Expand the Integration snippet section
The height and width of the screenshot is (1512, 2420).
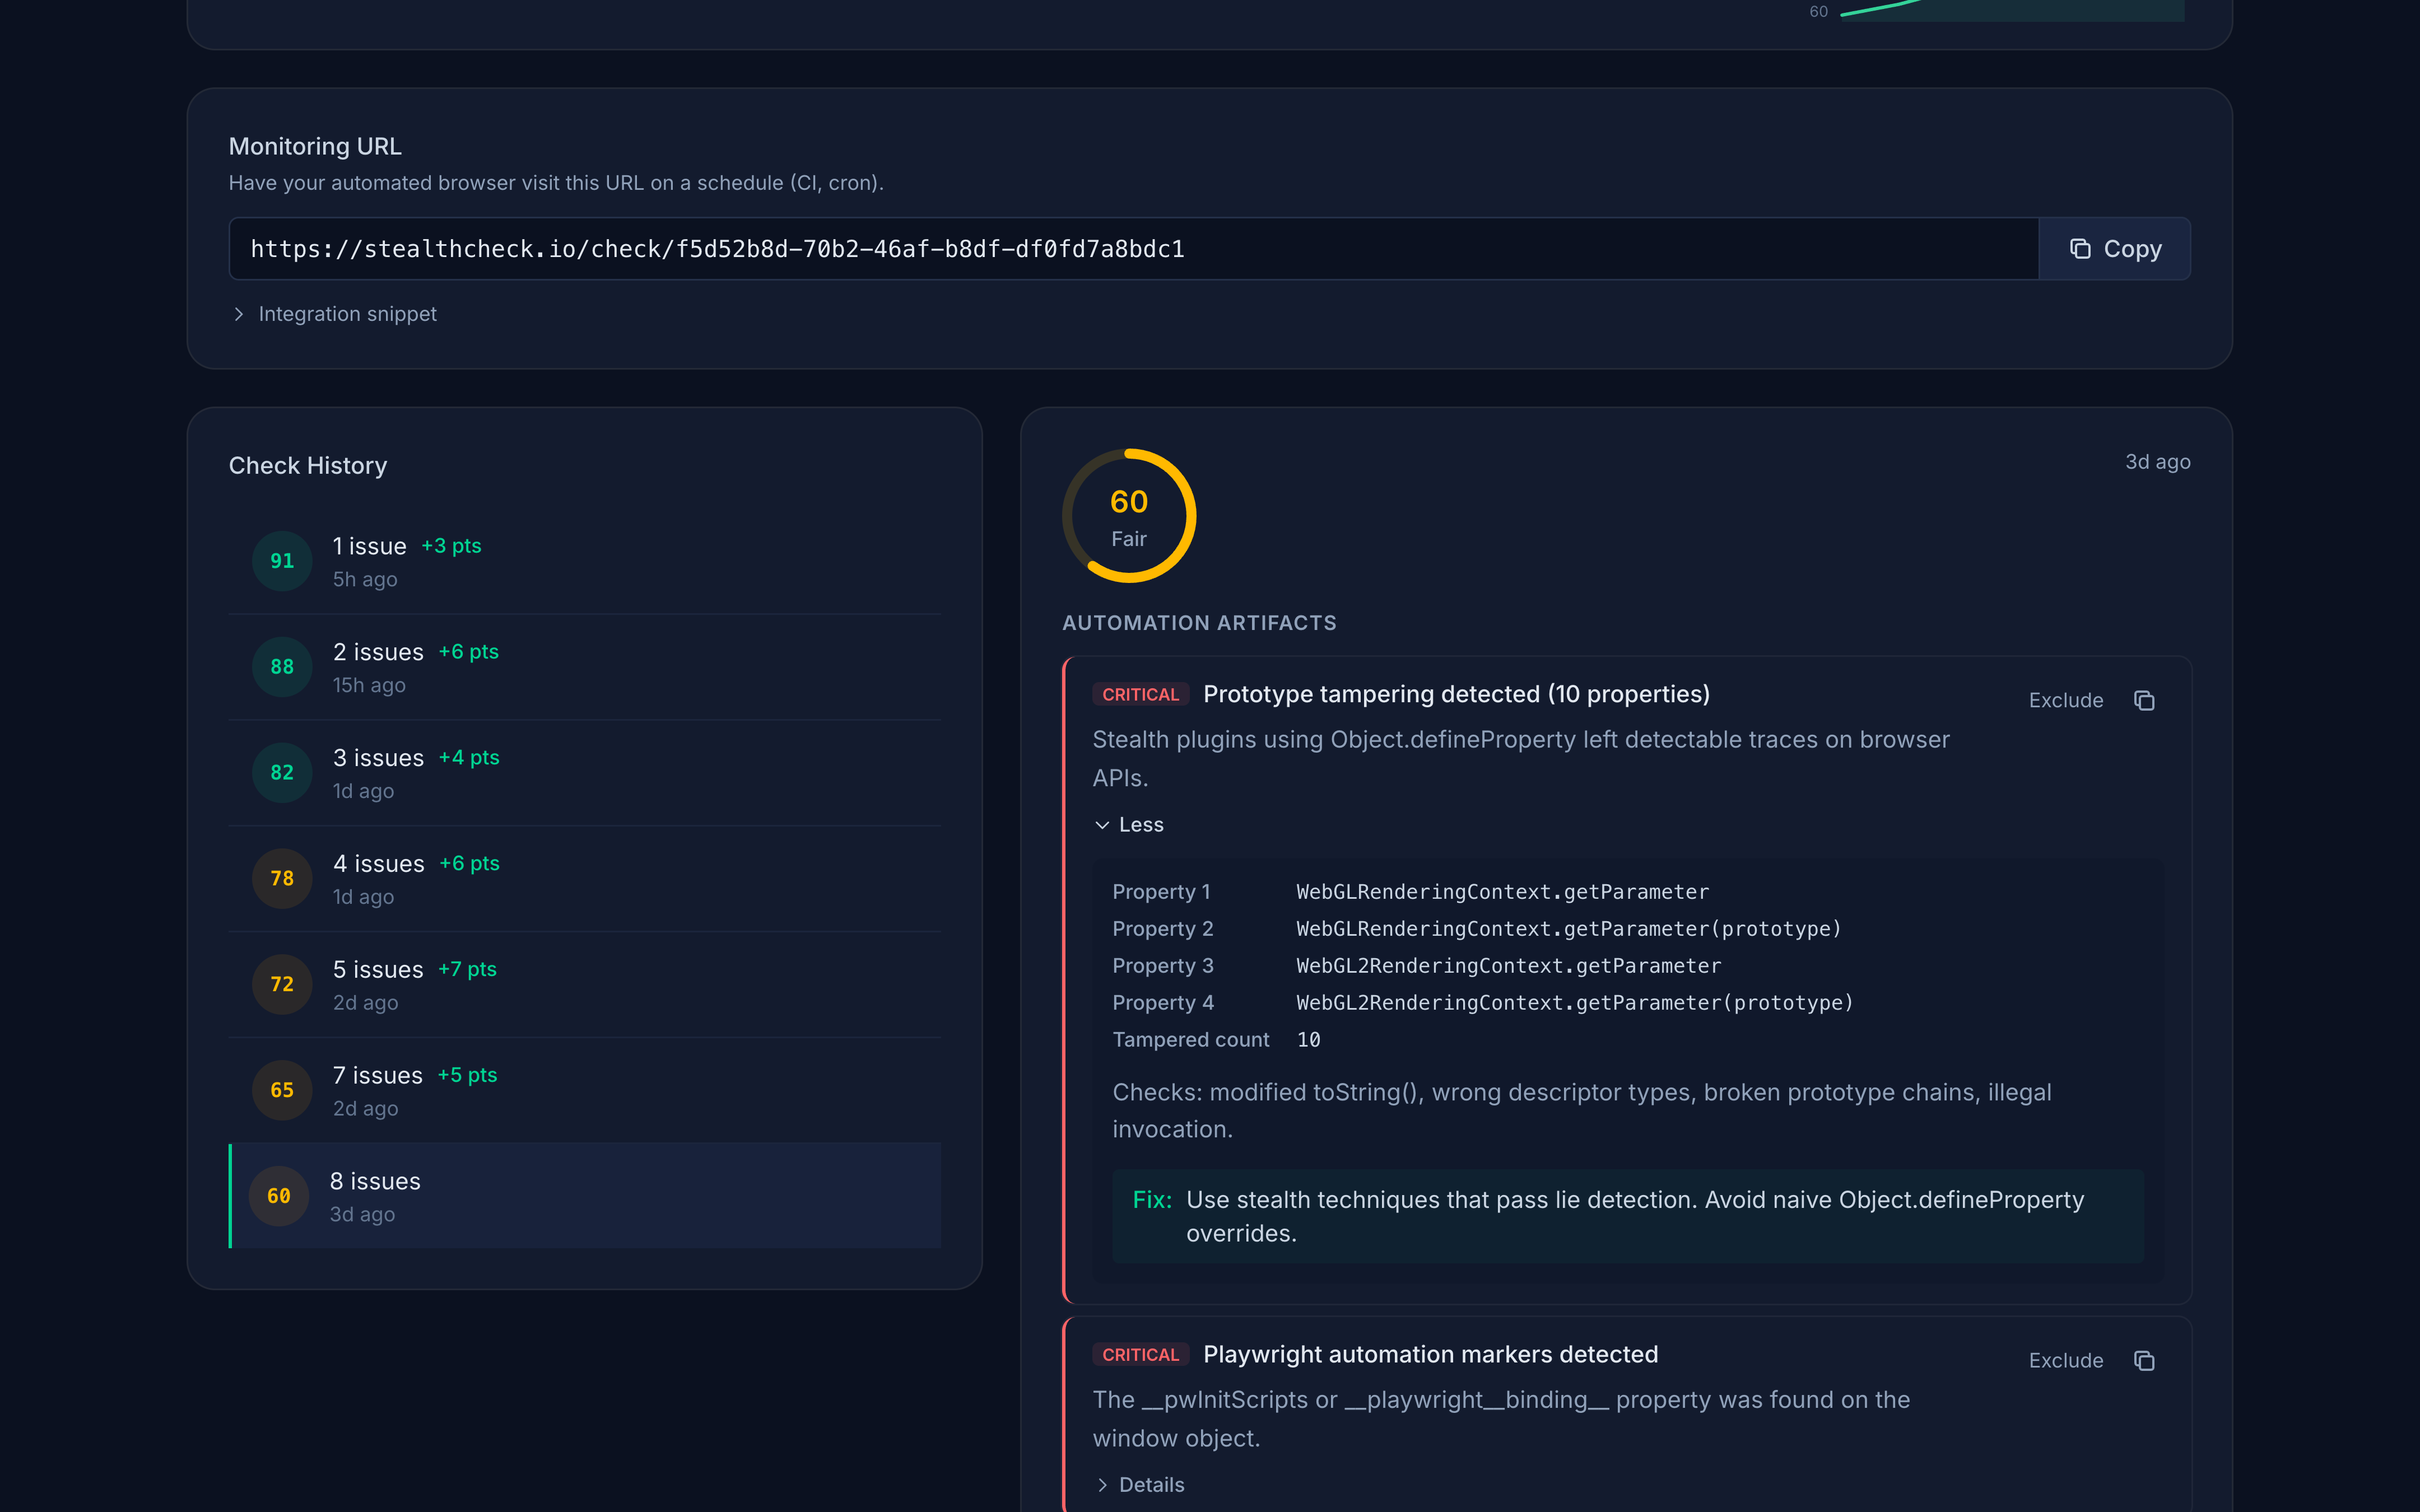pyautogui.click(x=335, y=314)
